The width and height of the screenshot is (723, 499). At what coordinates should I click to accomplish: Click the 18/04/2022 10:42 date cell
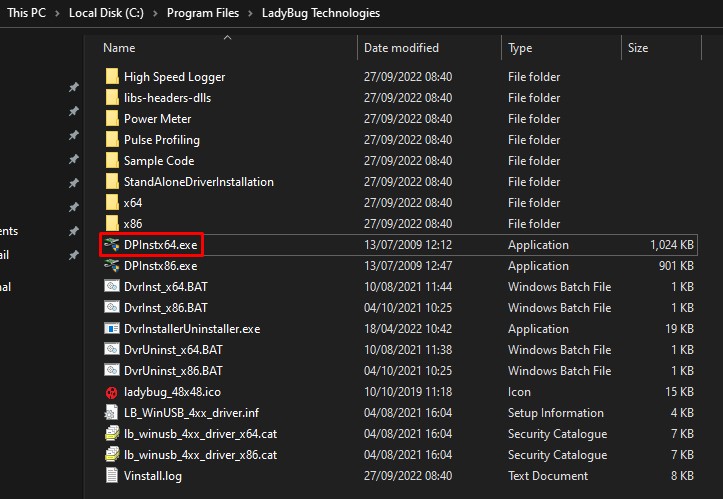pos(408,328)
